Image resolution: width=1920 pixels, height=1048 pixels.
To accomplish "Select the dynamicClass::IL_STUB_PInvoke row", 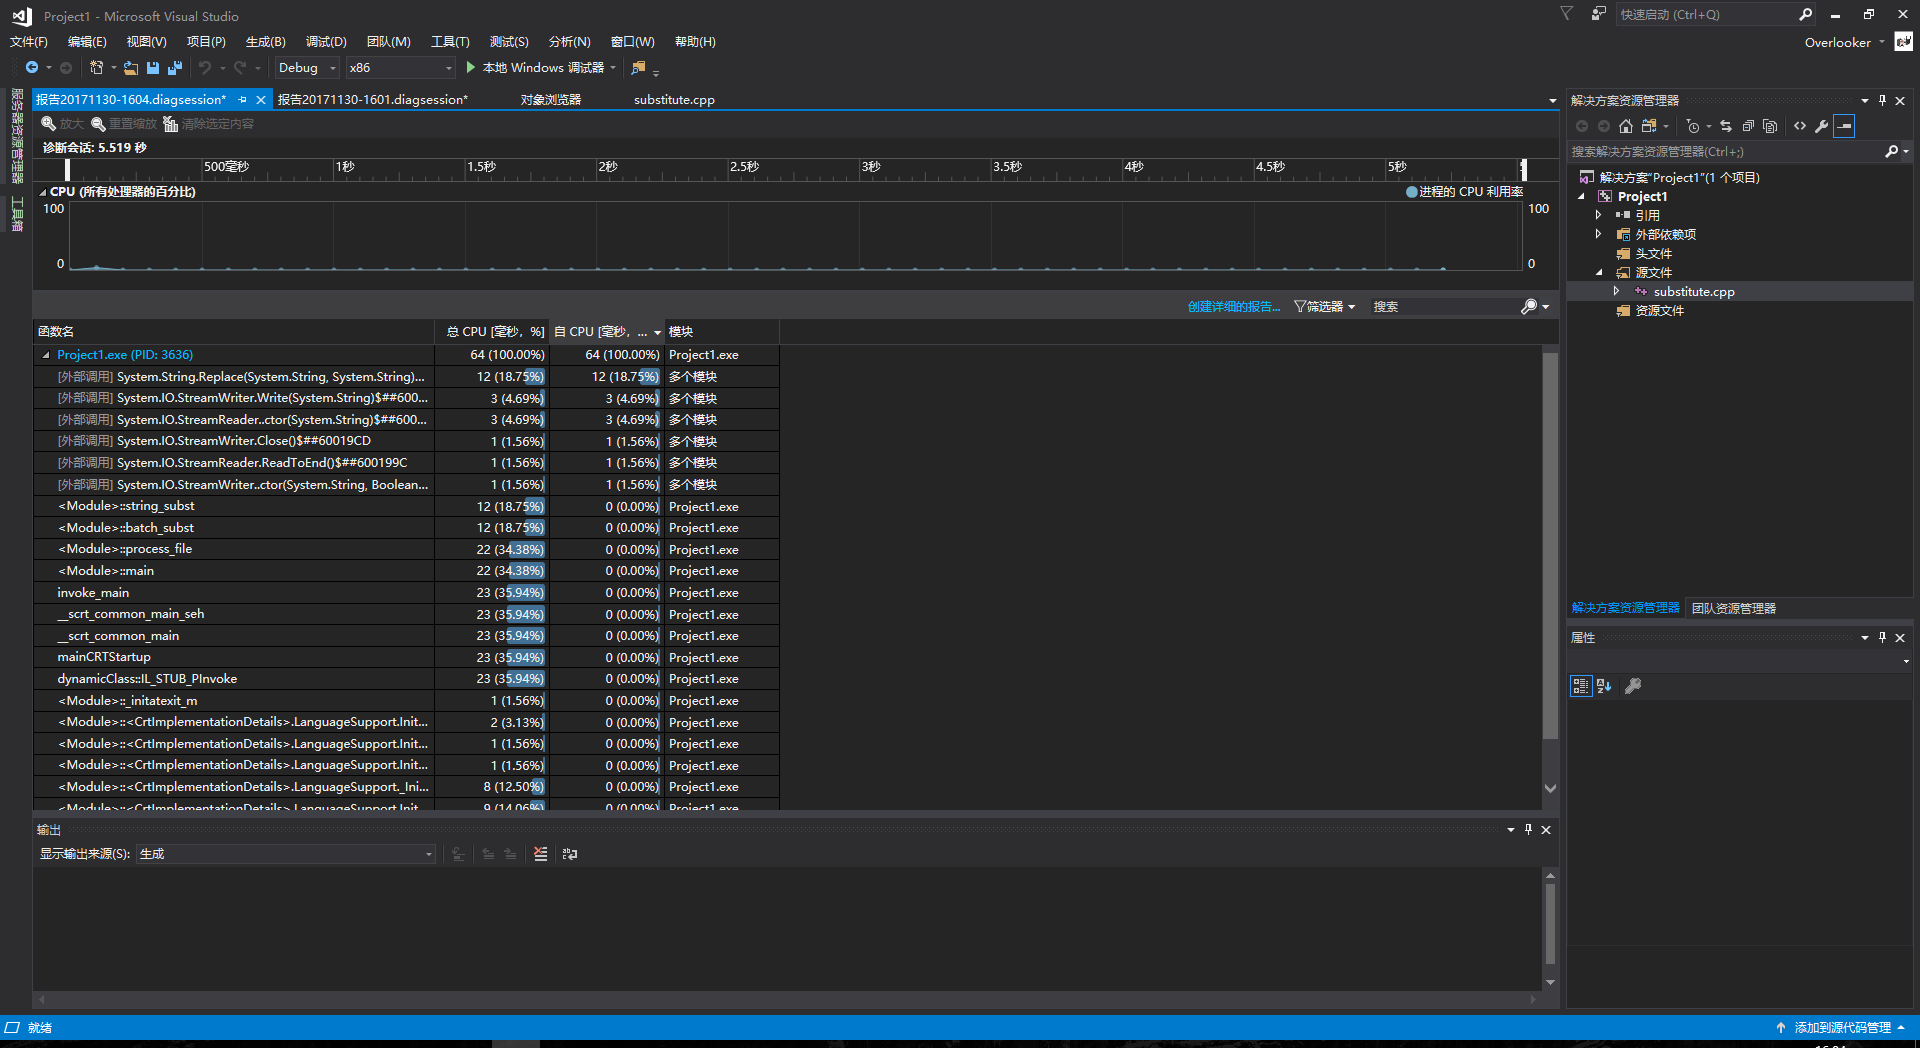I will [x=406, y=679].
